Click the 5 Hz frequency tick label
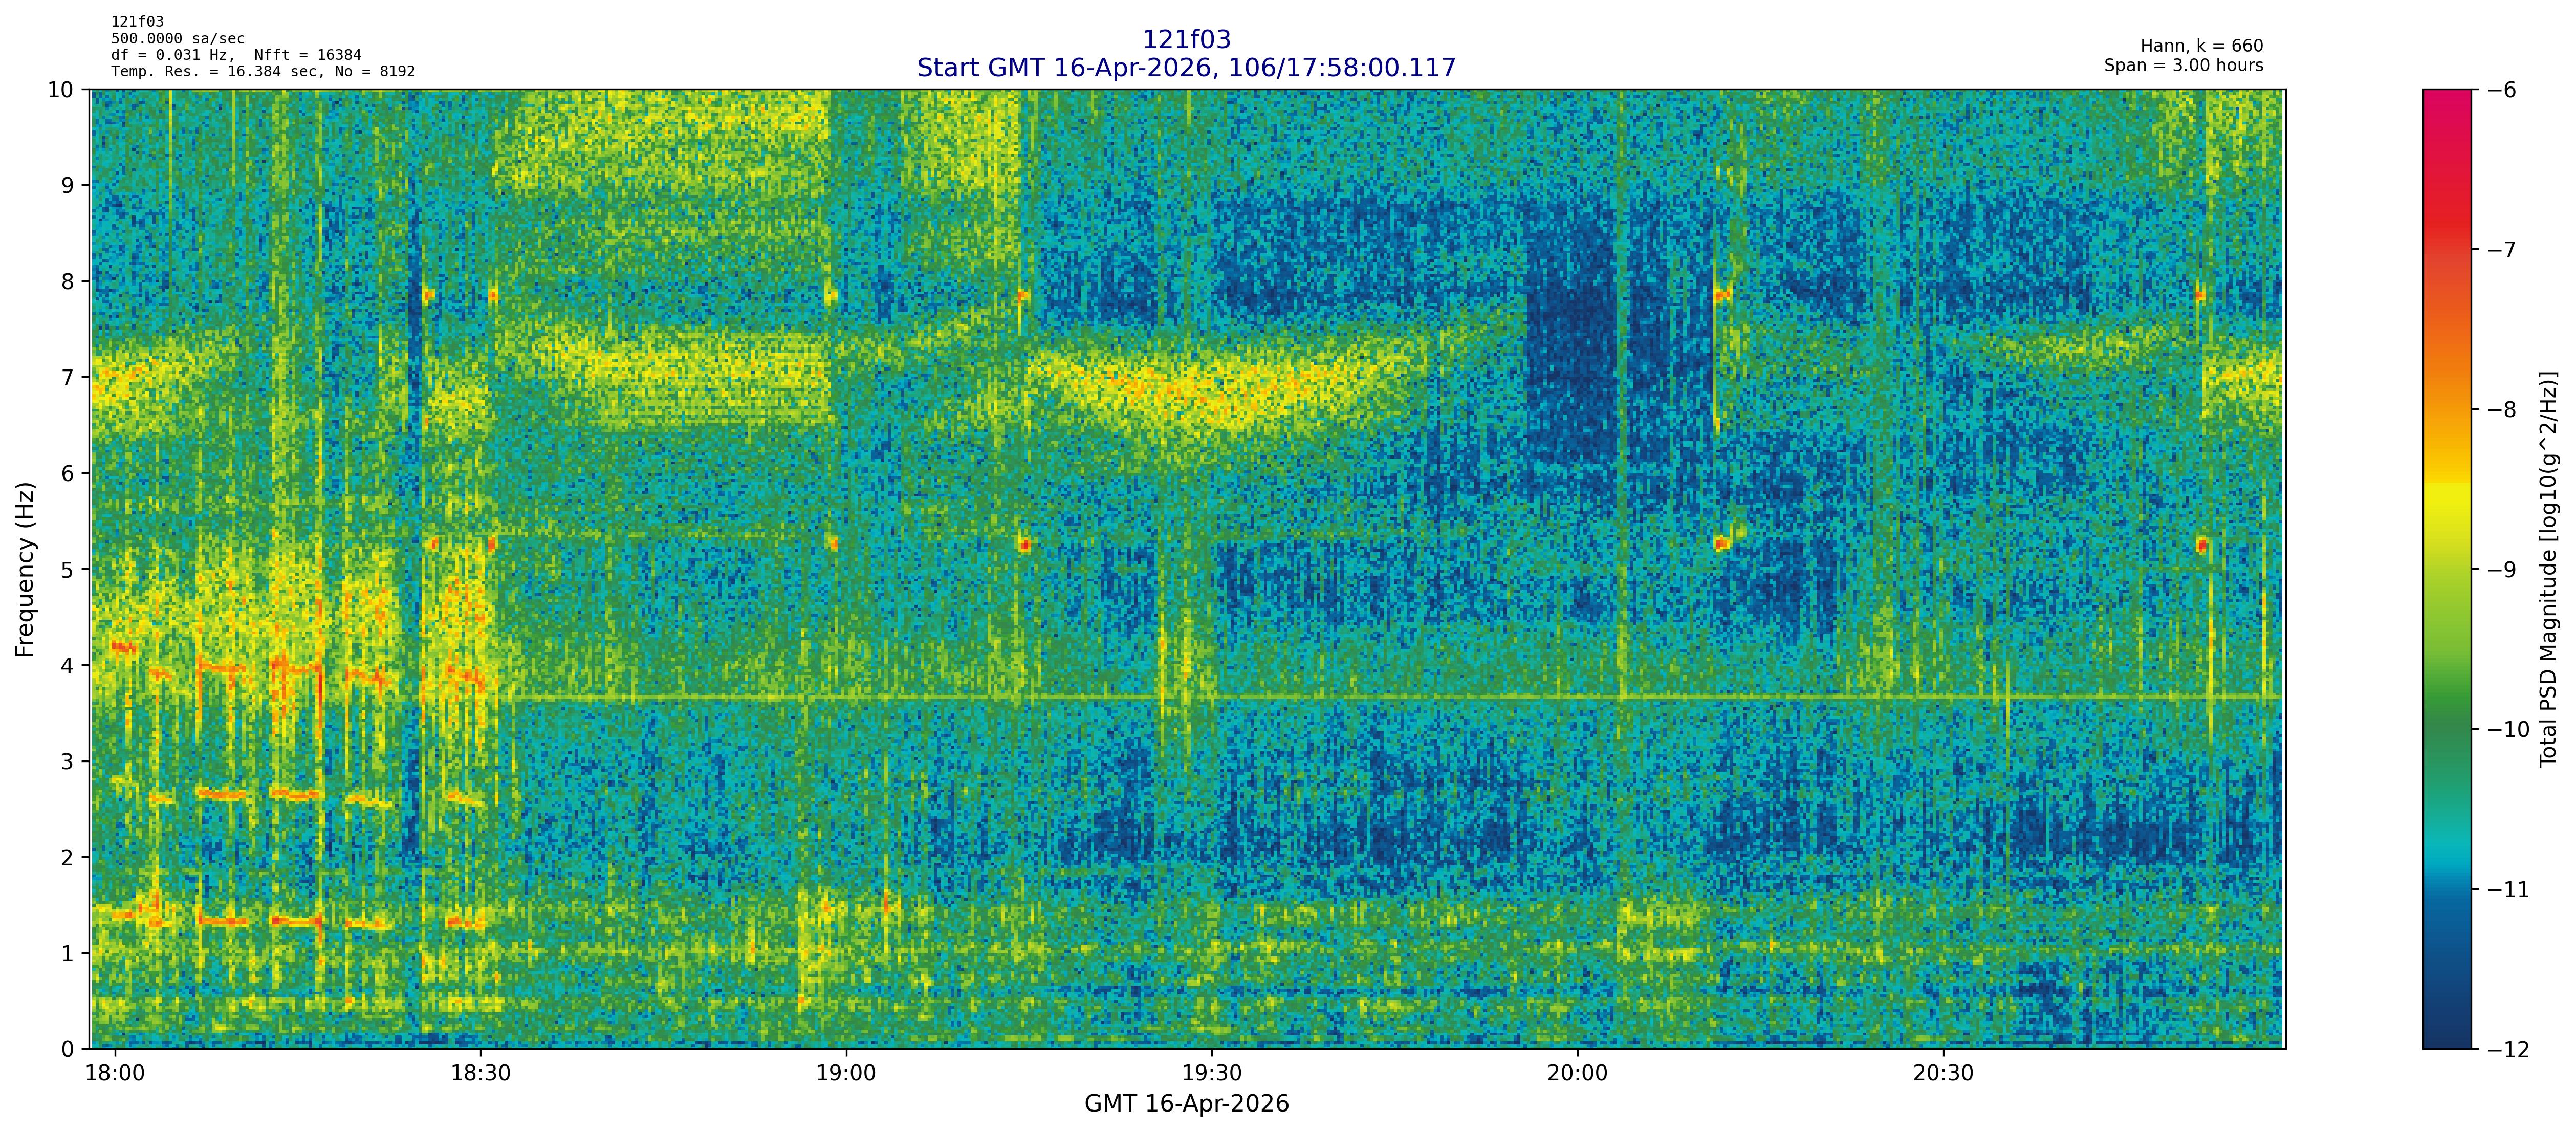 click(x=67, y=569)
